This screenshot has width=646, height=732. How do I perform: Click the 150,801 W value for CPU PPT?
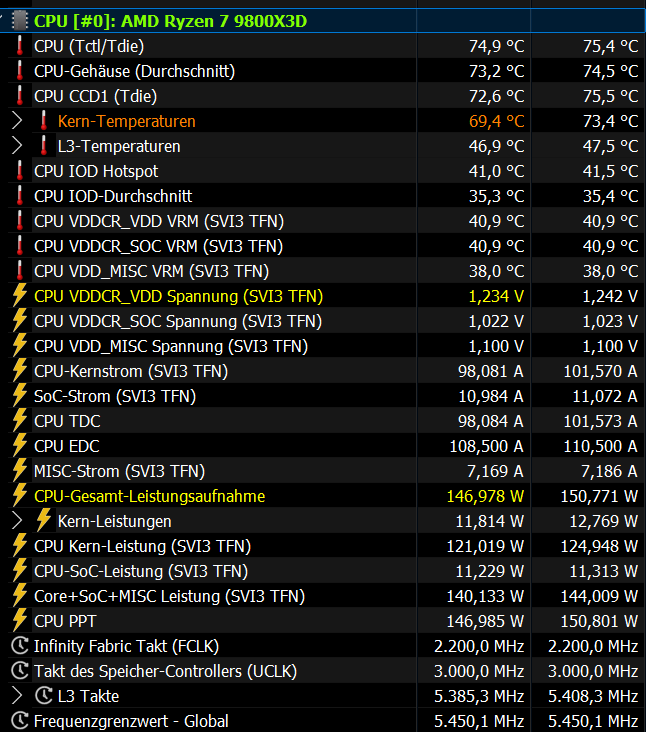tap(599, 621)
